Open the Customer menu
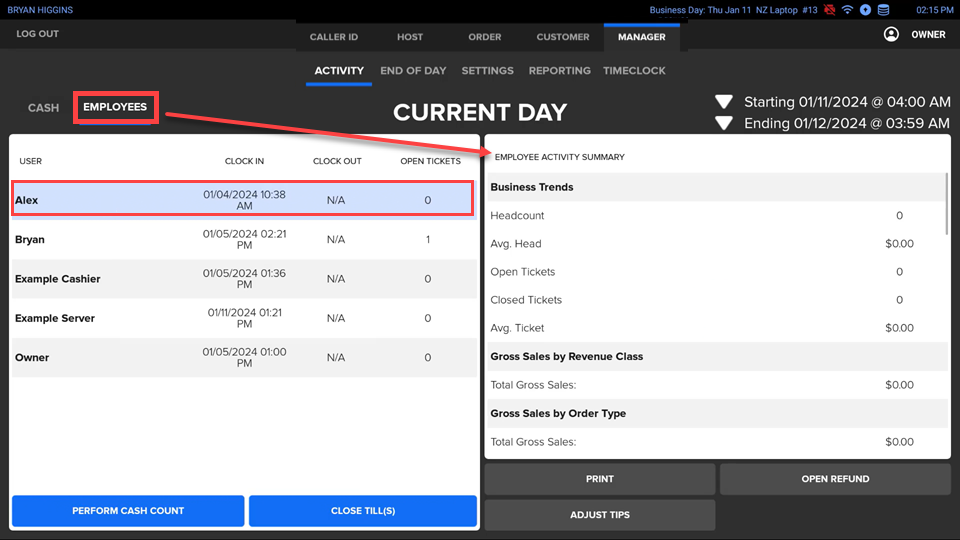This screenshot has width=960, height=540. (563, 37)
